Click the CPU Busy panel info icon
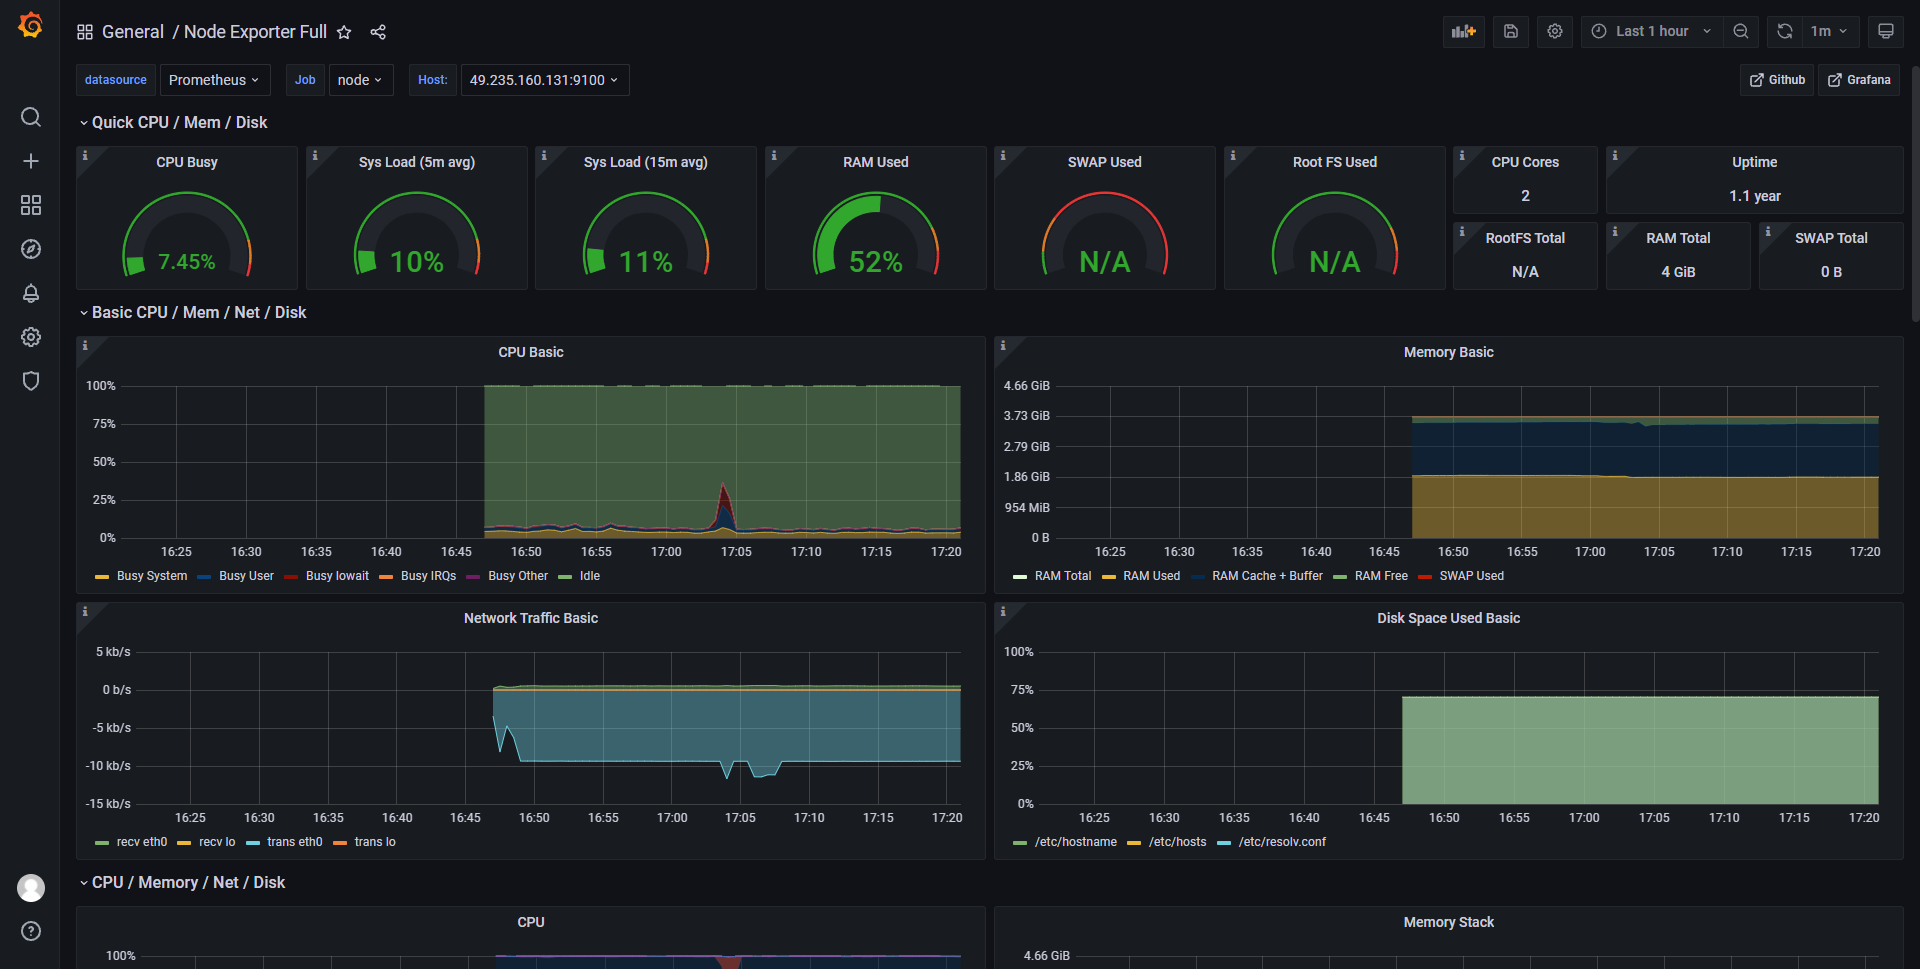Image resolution: width=1920 pixels, height=969 pixels. click(85, 155)
